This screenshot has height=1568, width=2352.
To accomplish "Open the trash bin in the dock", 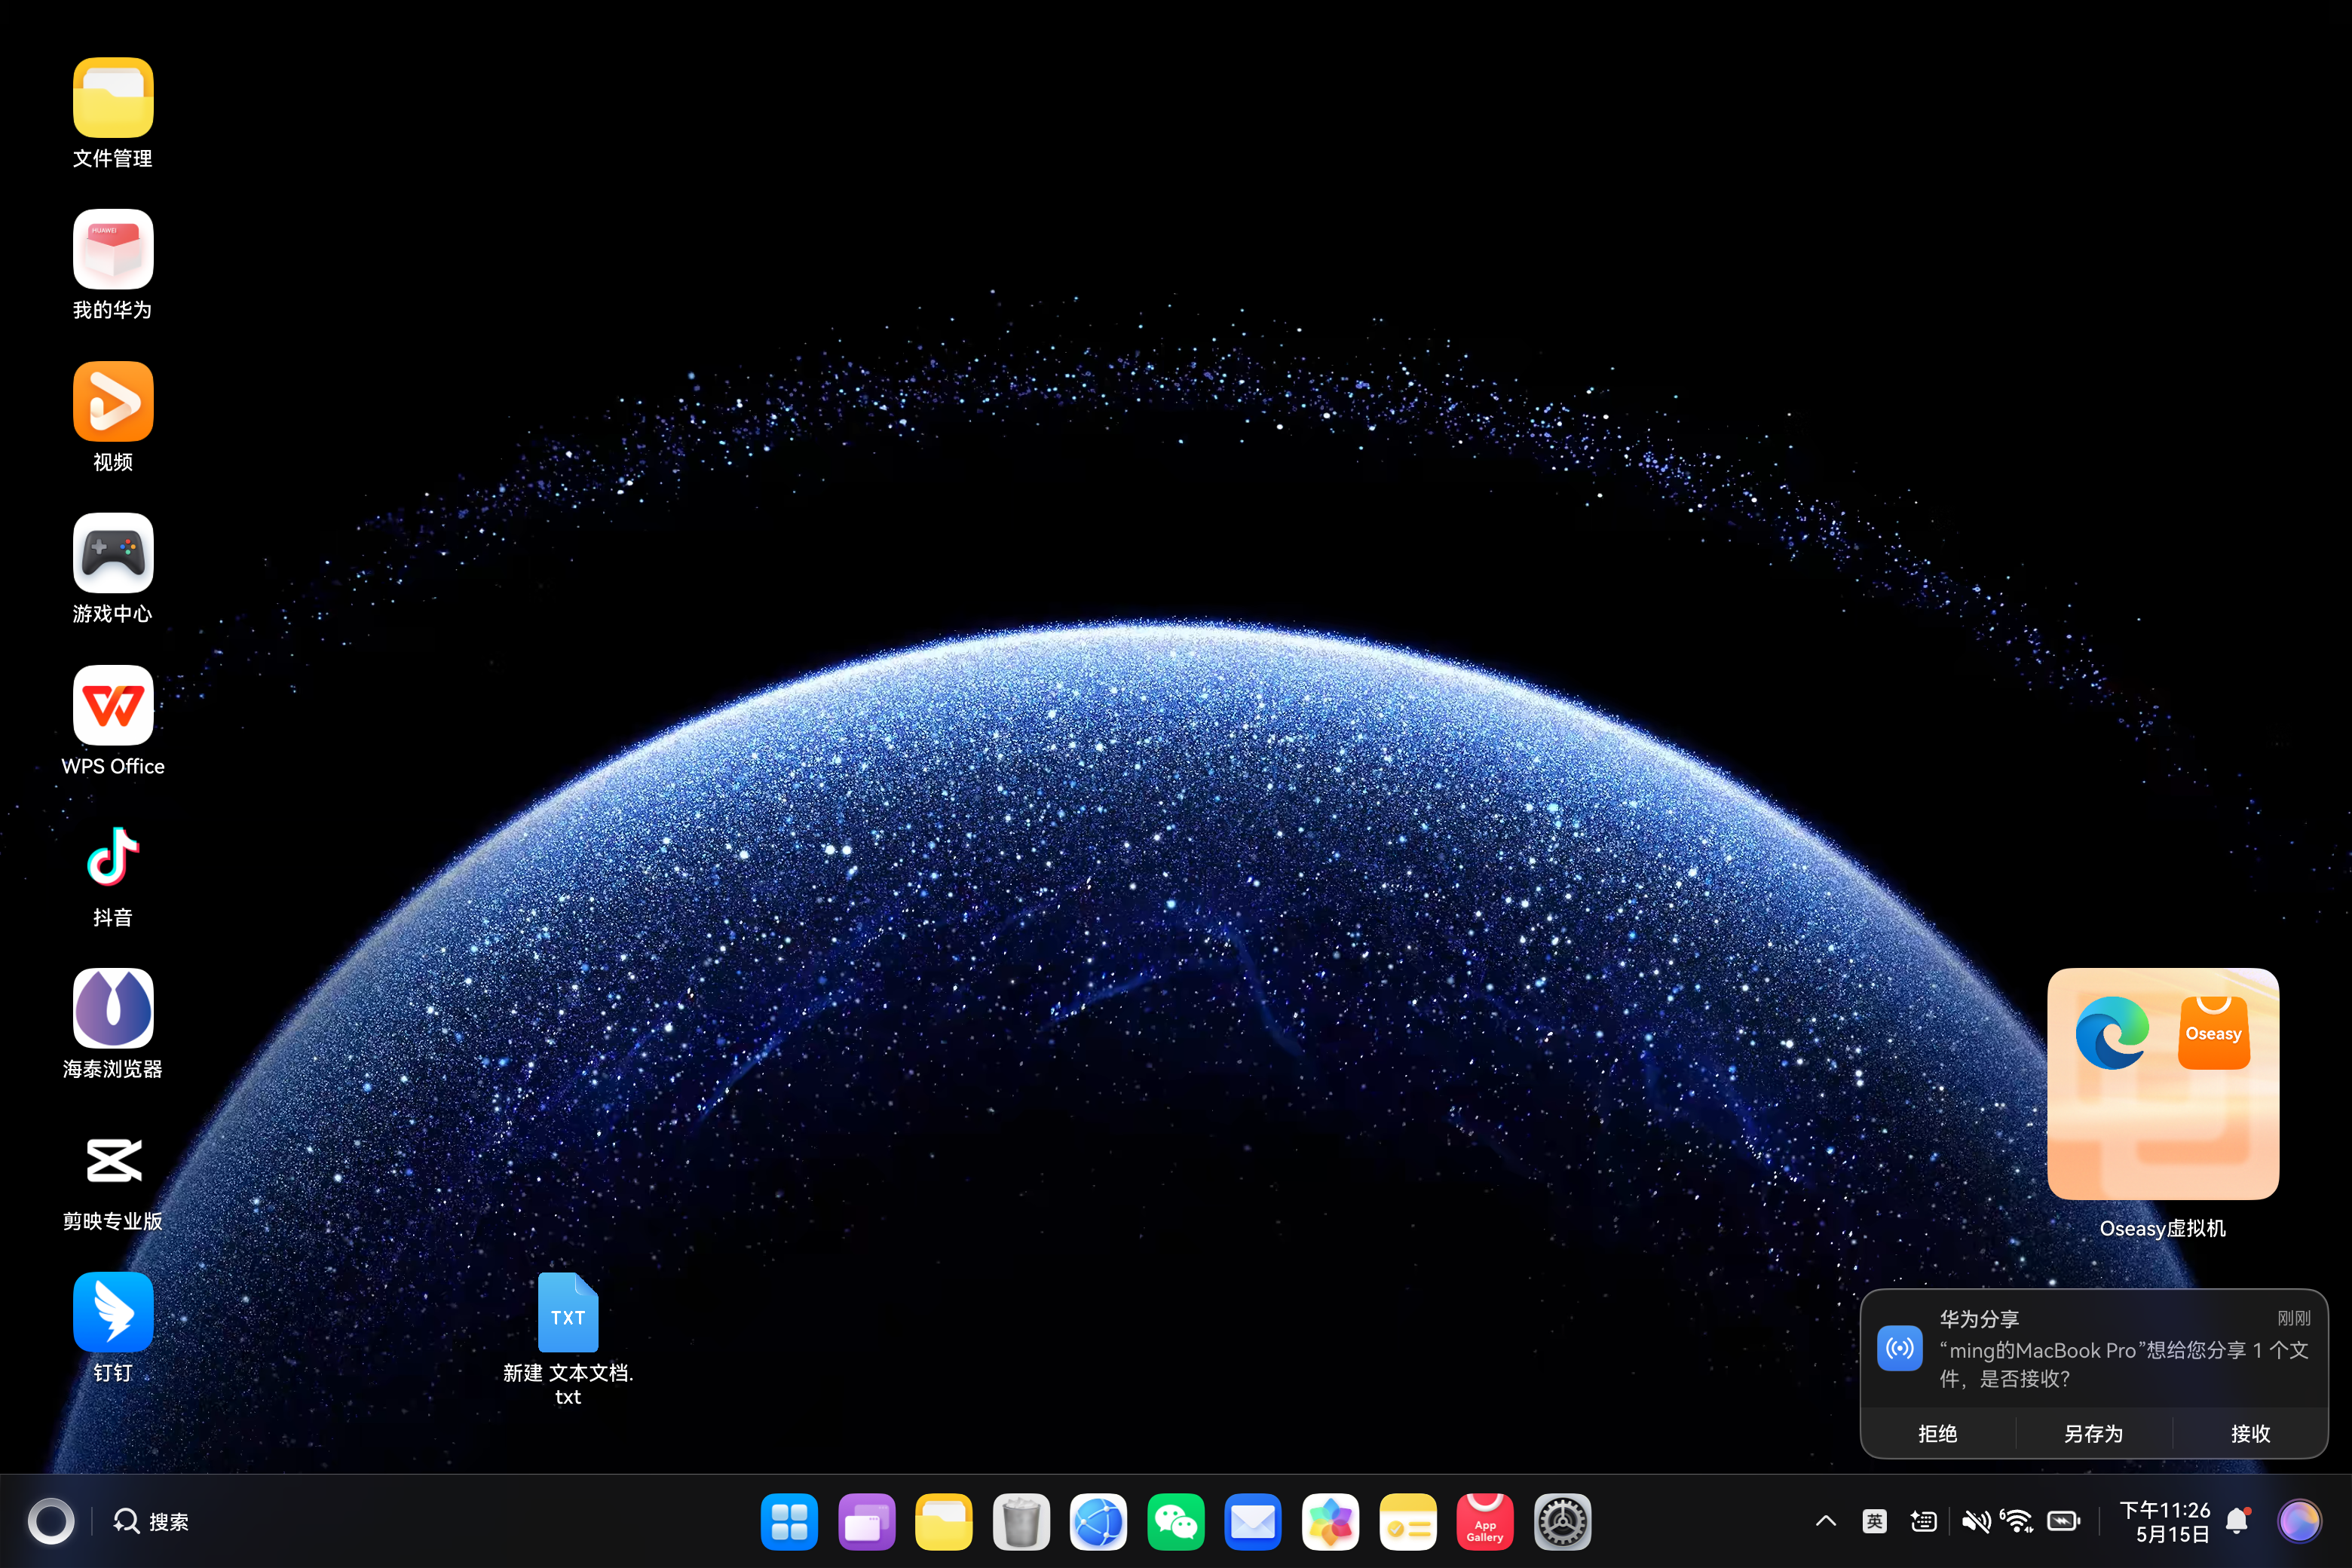I will pos(1021,1522).
